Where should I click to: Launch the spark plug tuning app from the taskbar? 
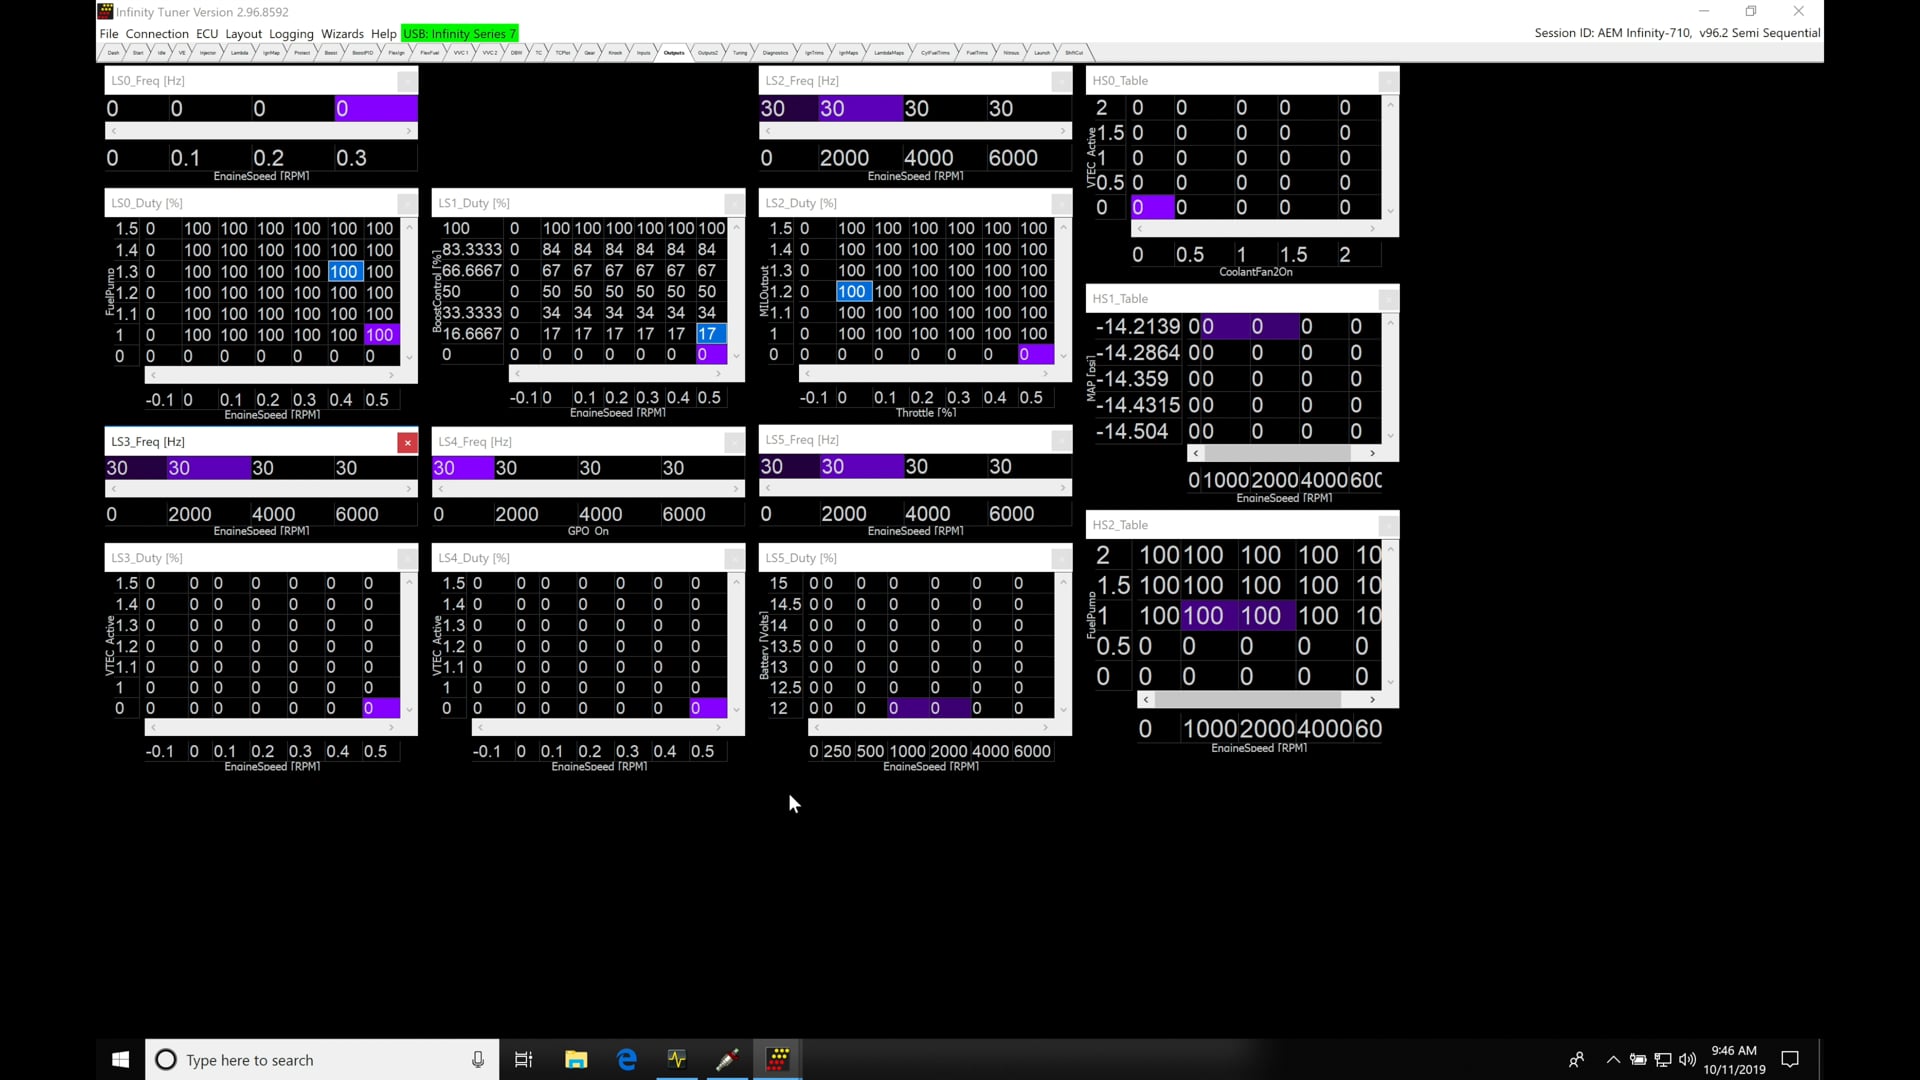pos(727,1059)
